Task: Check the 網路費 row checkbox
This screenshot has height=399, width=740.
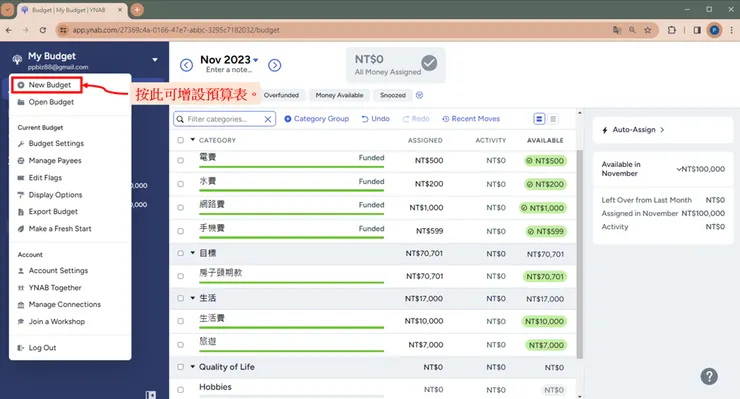Action: pyautogui.click(x=180, y=208)
